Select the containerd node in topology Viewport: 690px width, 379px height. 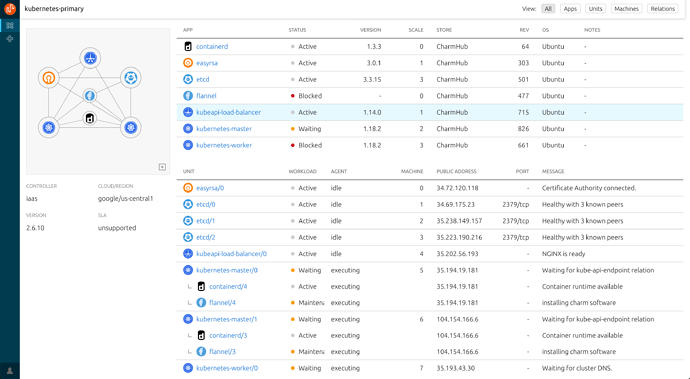(90, 118)
